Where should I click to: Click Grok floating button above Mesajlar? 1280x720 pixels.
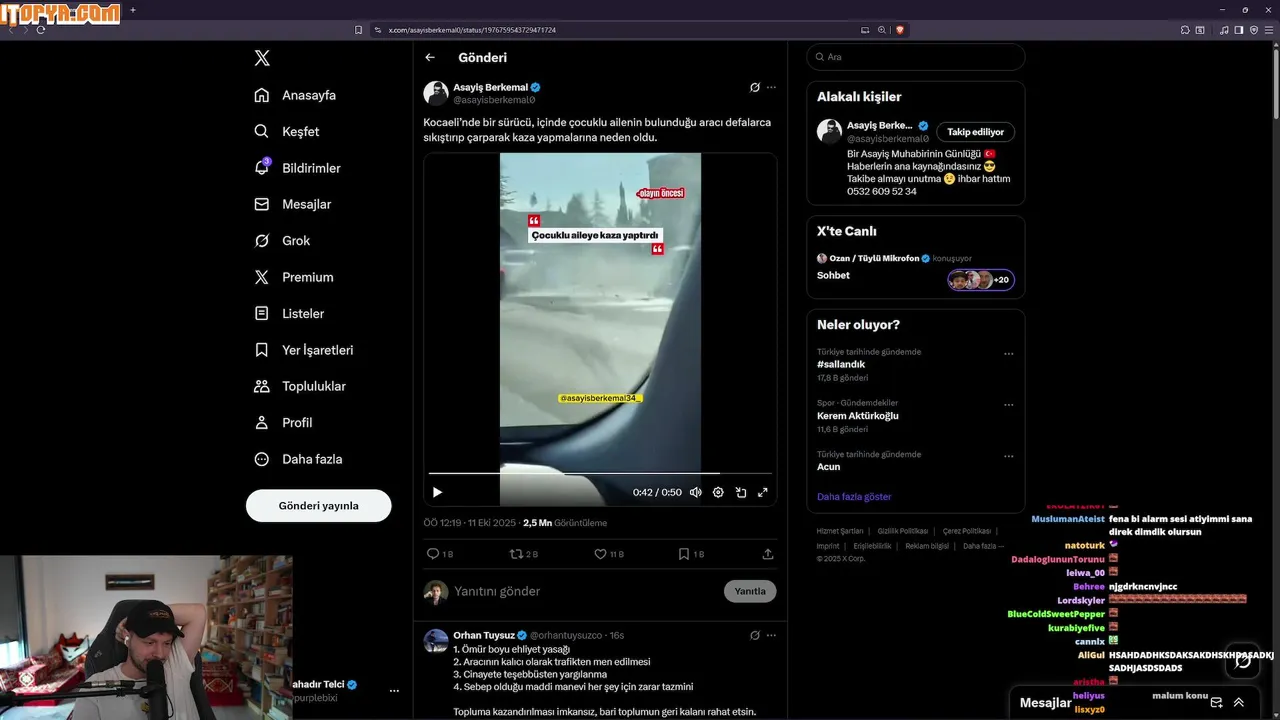click(1242, 661)
